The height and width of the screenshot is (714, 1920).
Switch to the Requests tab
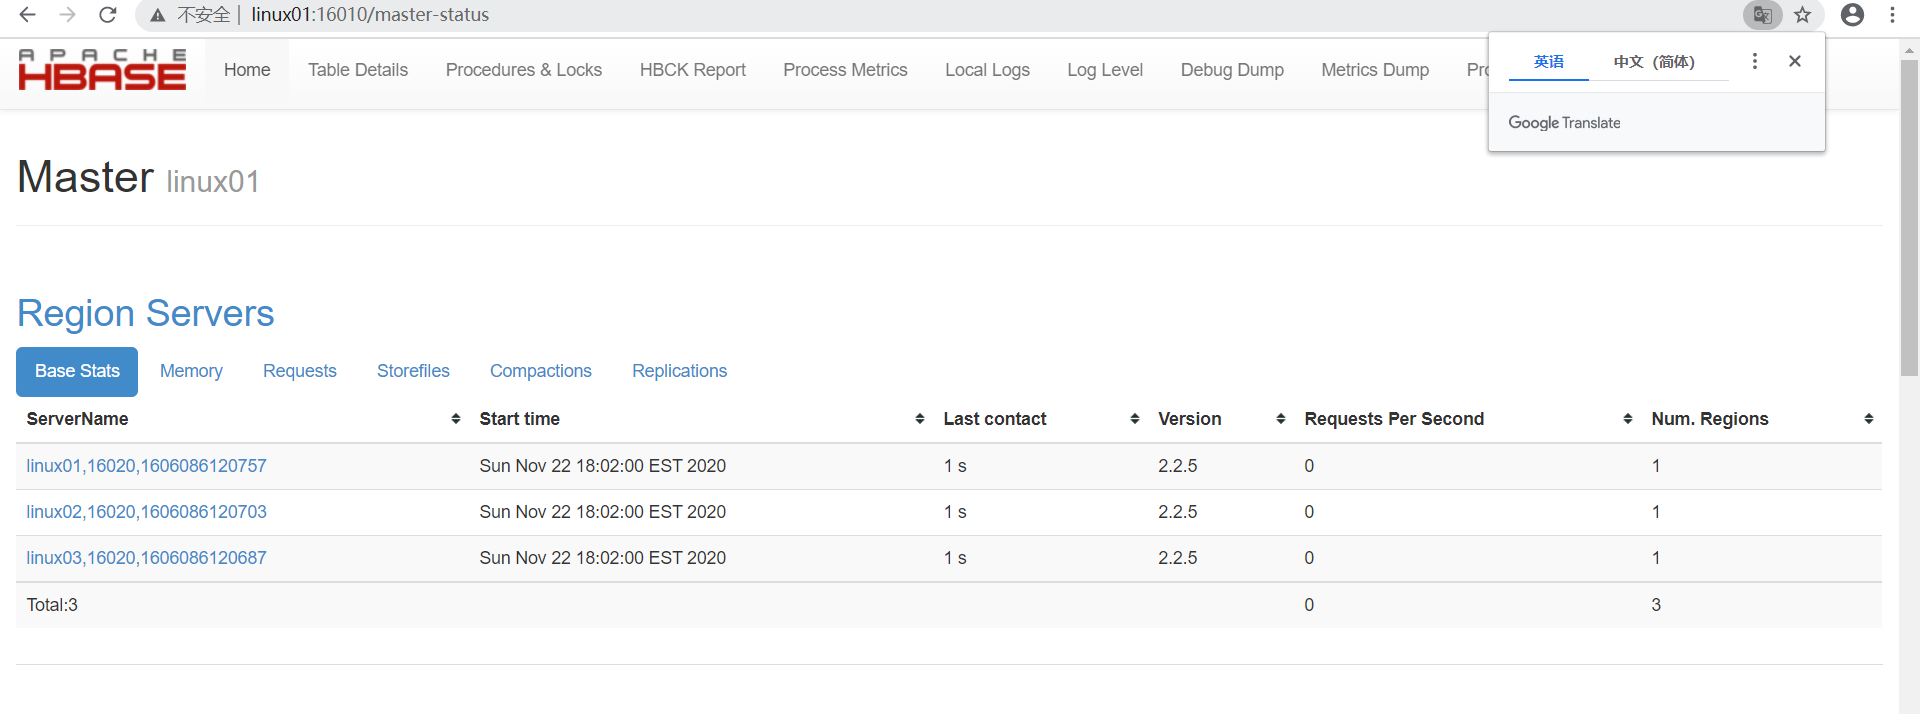300,371
